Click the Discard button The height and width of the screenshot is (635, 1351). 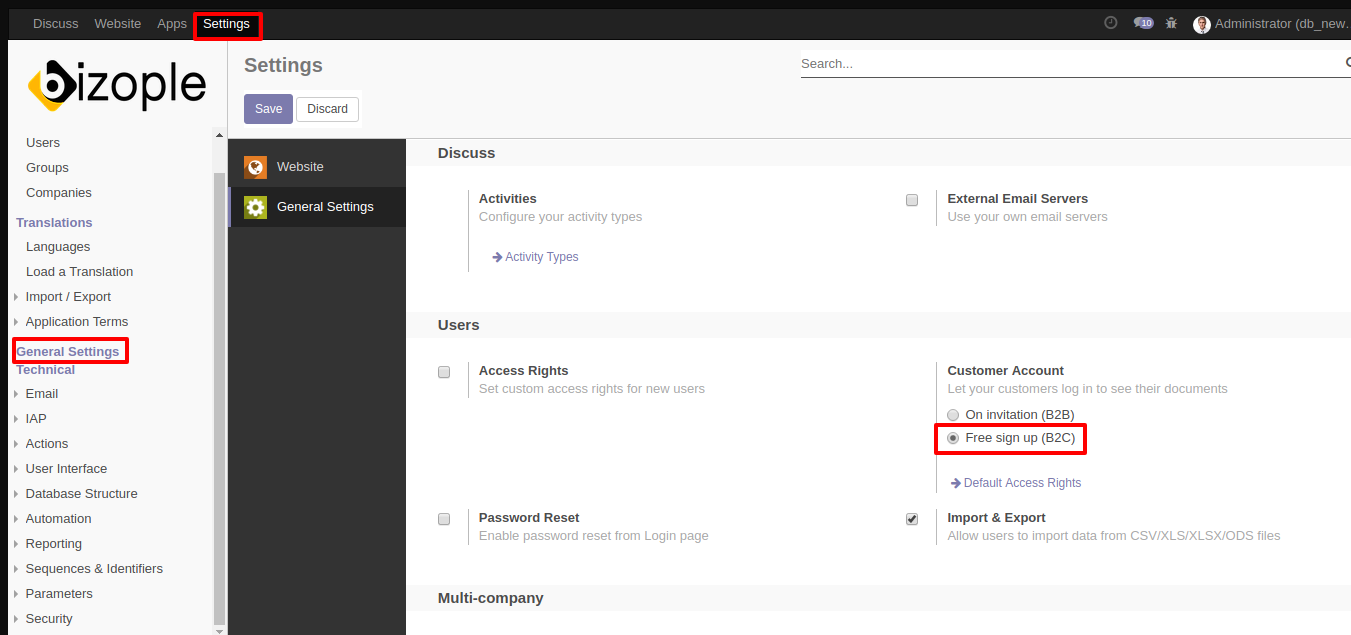click(327, 109)
